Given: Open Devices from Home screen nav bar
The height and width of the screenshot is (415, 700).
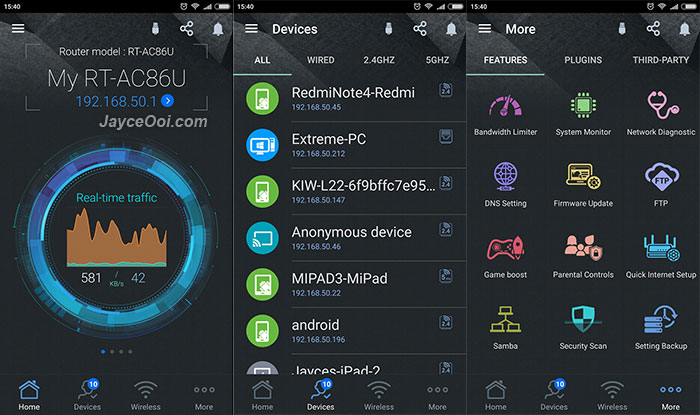Looking at the screenshot, I should tap(88, 395).
